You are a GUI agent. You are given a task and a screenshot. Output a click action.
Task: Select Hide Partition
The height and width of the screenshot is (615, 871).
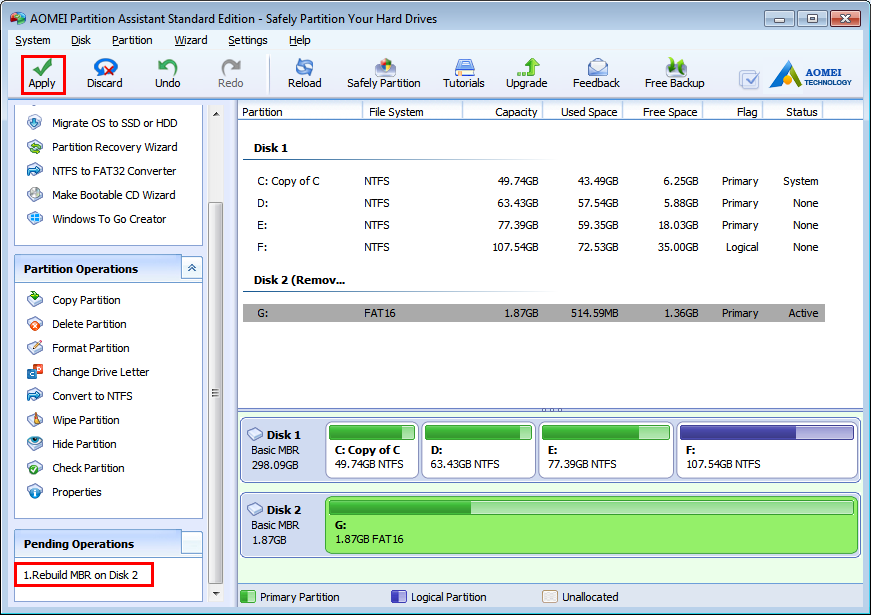pos(72,444)
